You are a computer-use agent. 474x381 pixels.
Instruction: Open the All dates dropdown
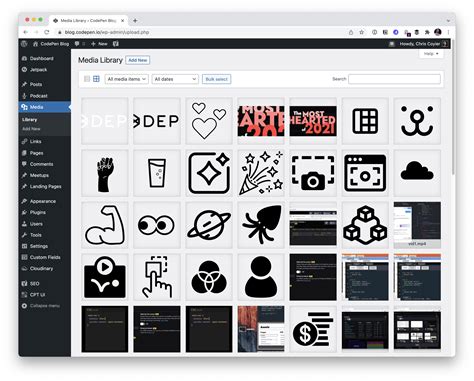tap(175, 79)
